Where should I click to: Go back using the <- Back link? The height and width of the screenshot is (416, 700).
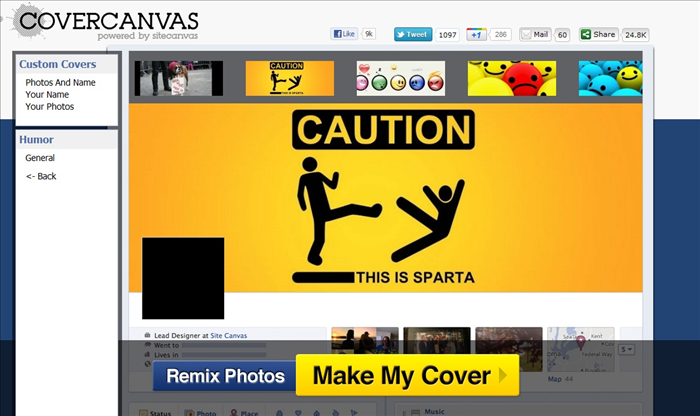[x=41, y=176]
